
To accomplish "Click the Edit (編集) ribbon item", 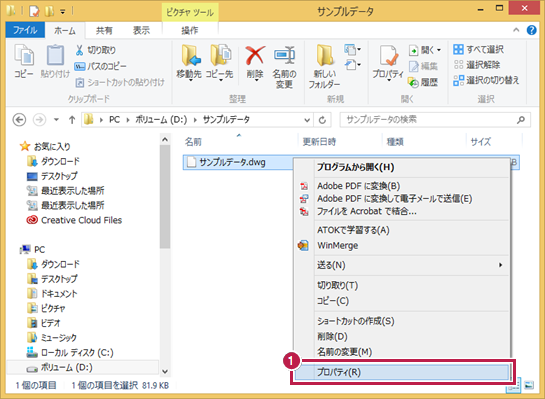I will [423, 66].
